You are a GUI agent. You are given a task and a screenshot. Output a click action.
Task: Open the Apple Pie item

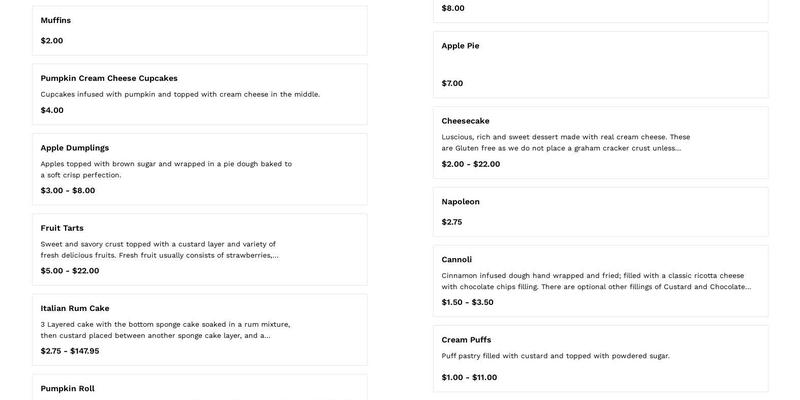(461, 45)
